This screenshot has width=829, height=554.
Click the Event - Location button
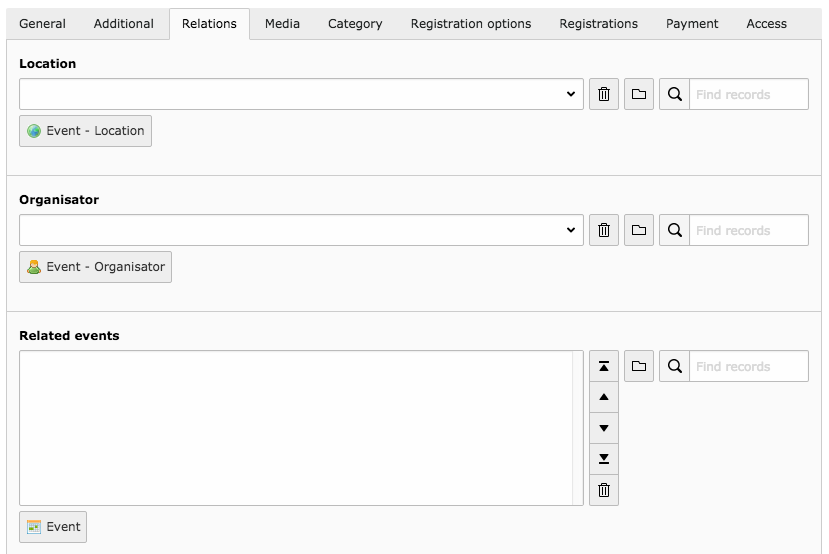point(86,131)
